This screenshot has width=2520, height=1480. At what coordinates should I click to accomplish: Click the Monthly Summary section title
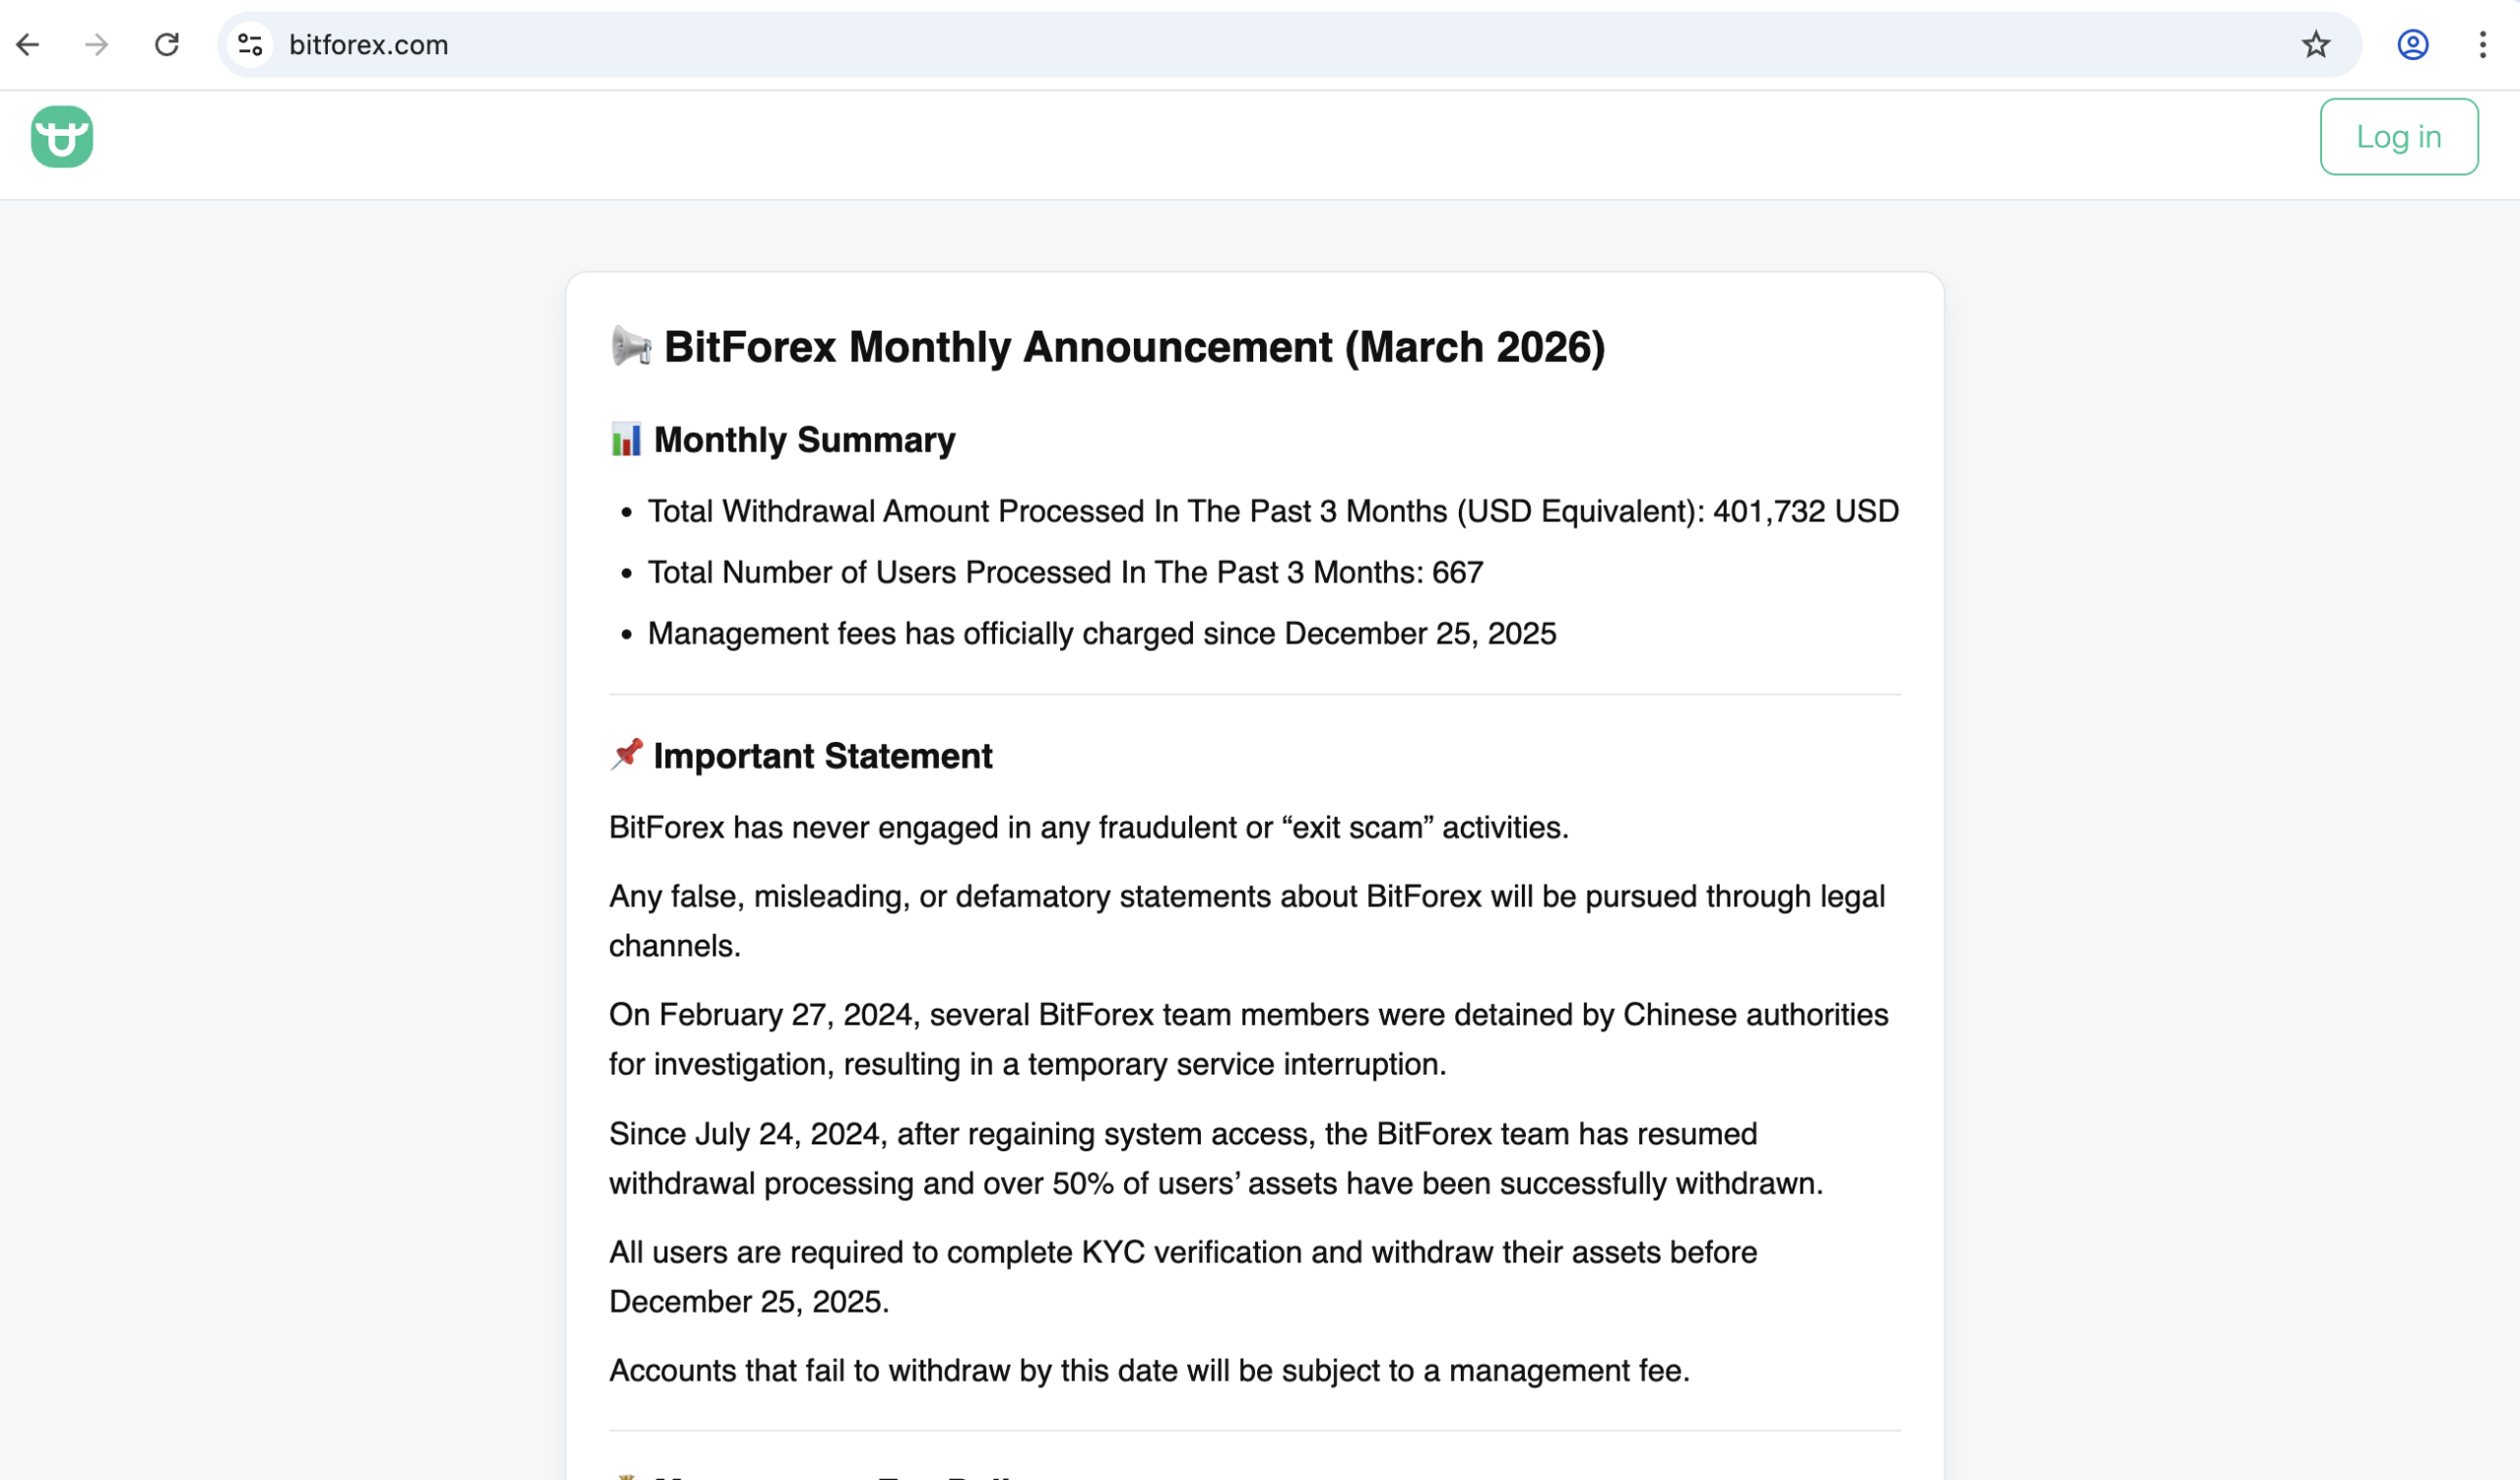803,439
